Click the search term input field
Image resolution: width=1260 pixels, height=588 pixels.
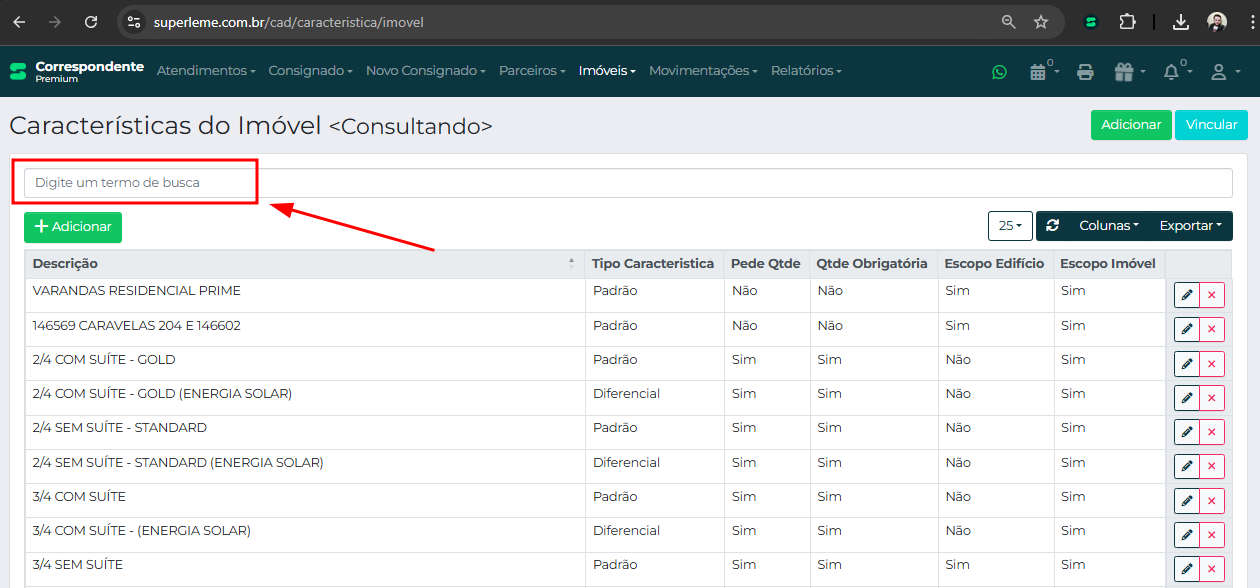(x=628, y=183)
